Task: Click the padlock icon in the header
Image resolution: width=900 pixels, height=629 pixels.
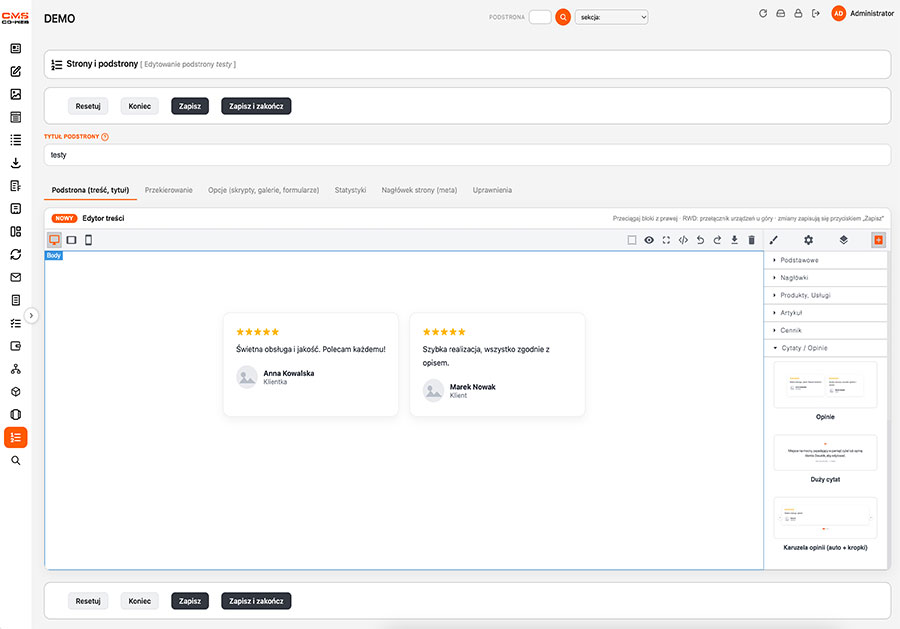Action: point(798,13)
